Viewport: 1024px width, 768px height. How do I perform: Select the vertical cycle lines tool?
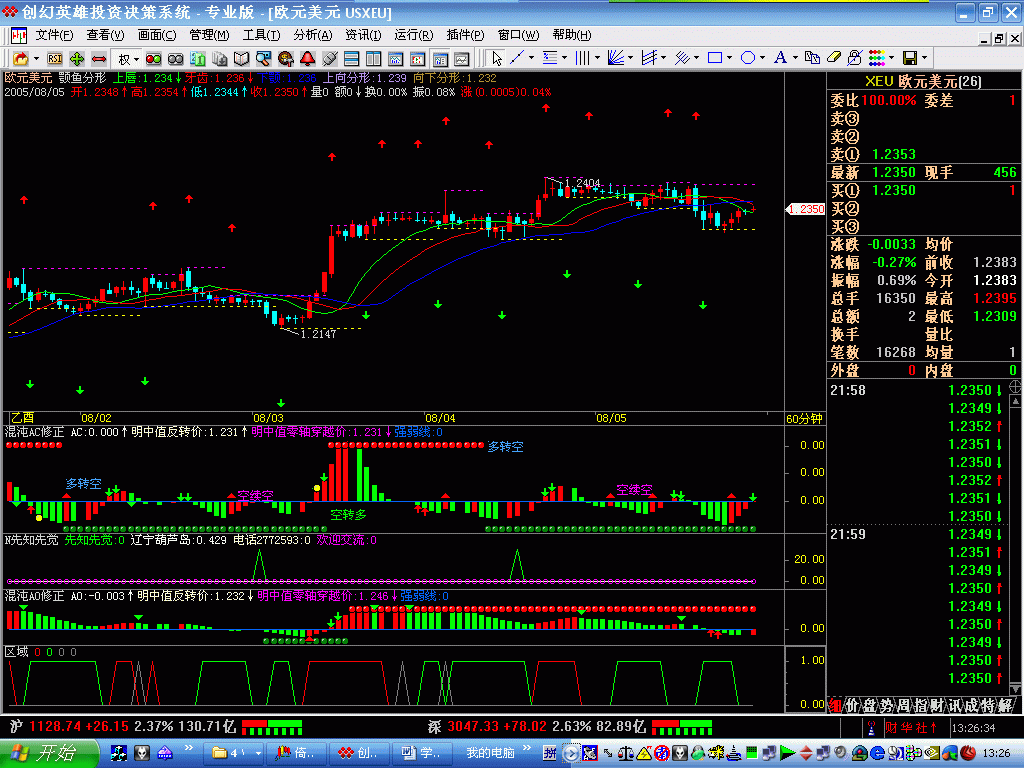(x=583, y=58)
